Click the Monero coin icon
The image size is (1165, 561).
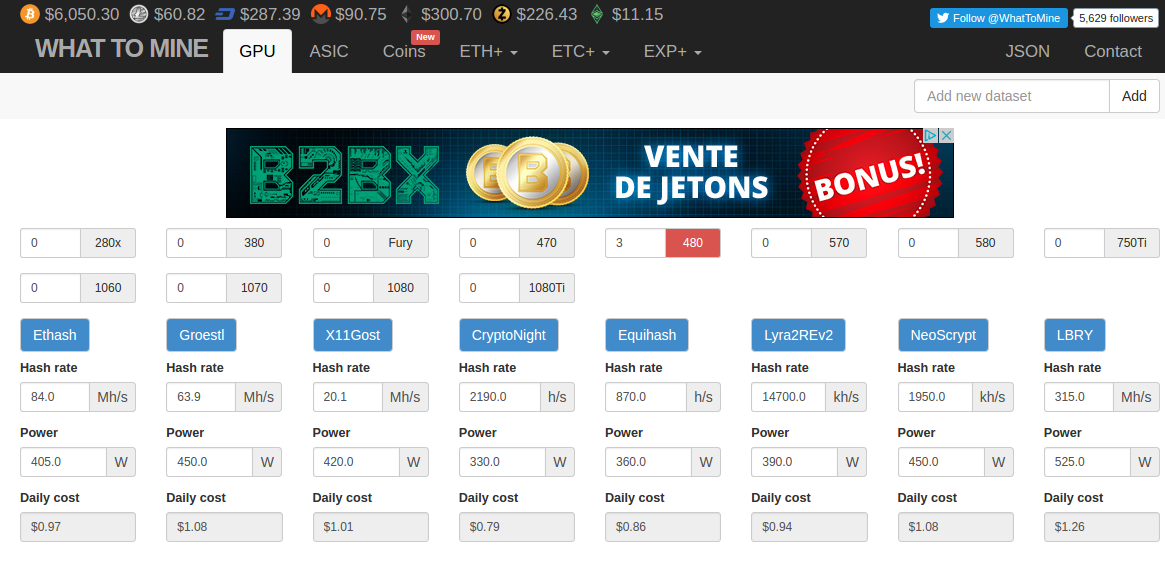click(x=321, y=13)
